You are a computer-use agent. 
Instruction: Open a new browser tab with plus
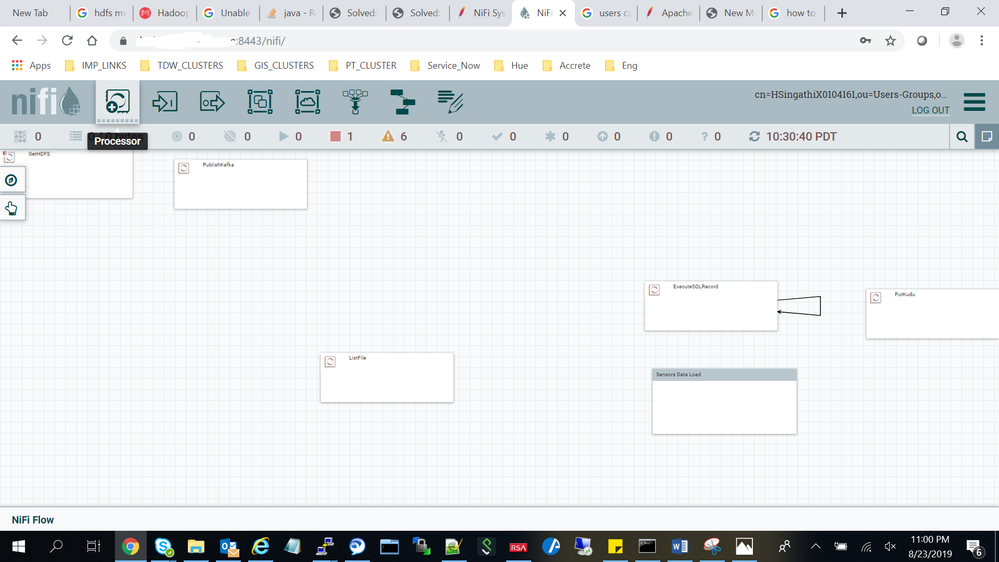(x=842, y=13)
